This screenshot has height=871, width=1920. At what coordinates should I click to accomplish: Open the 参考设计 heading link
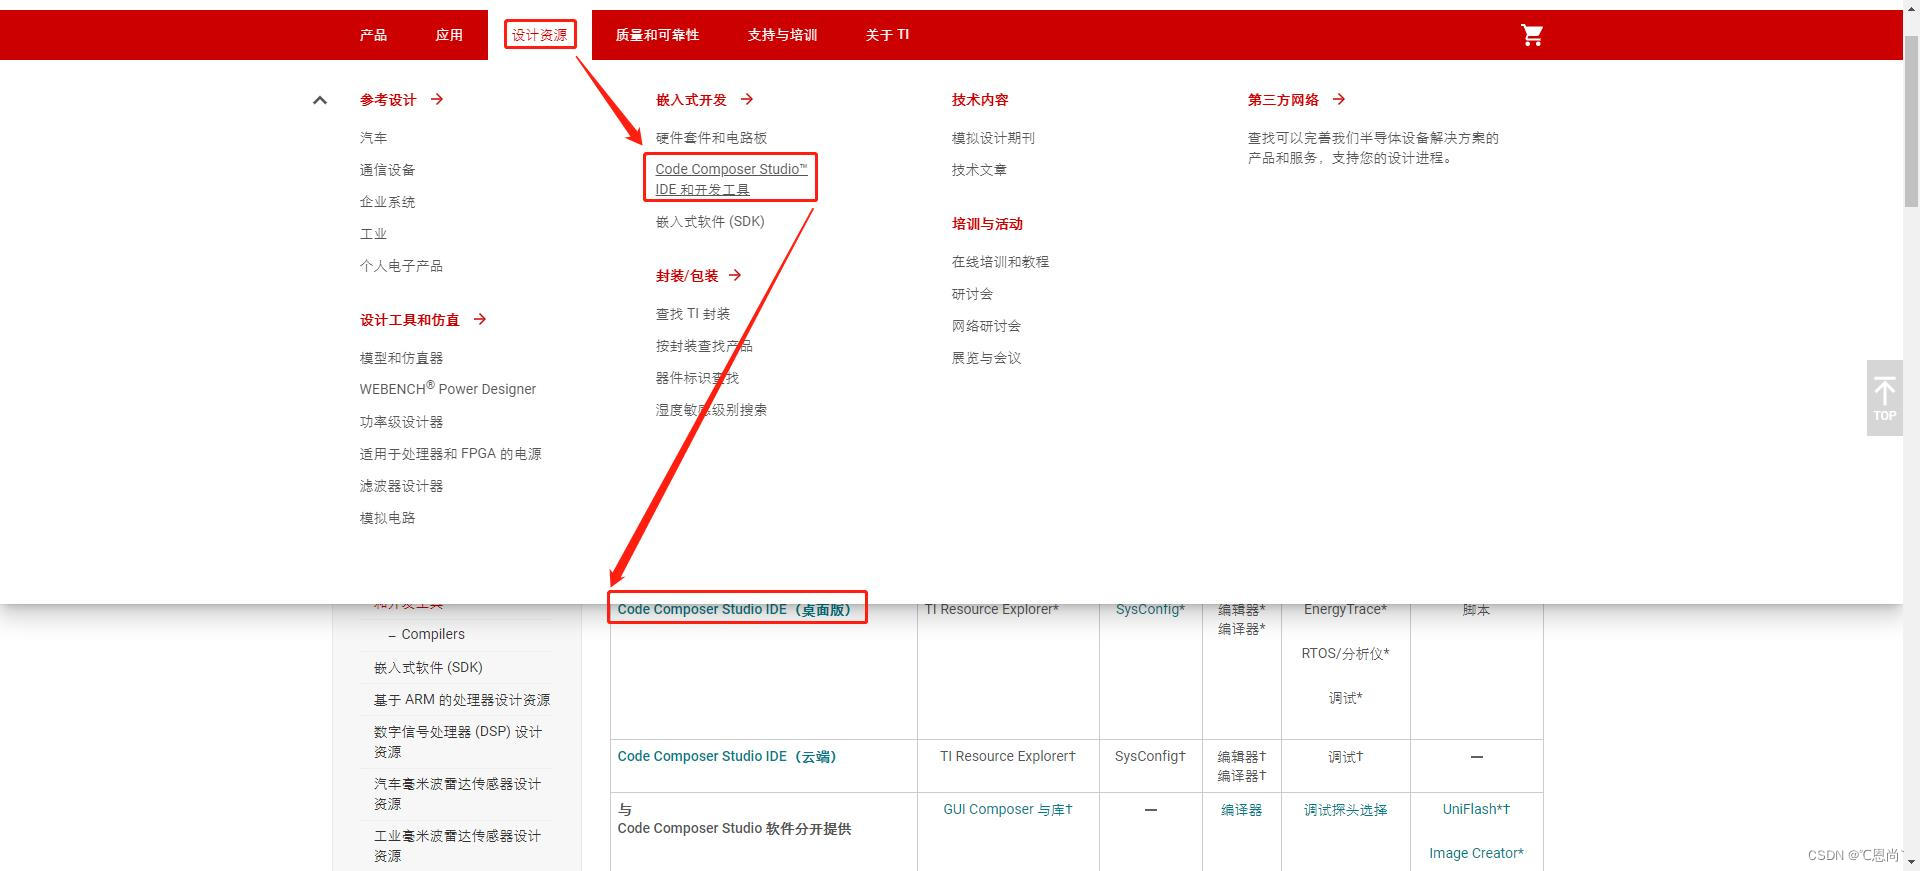[x=388, y=100]
